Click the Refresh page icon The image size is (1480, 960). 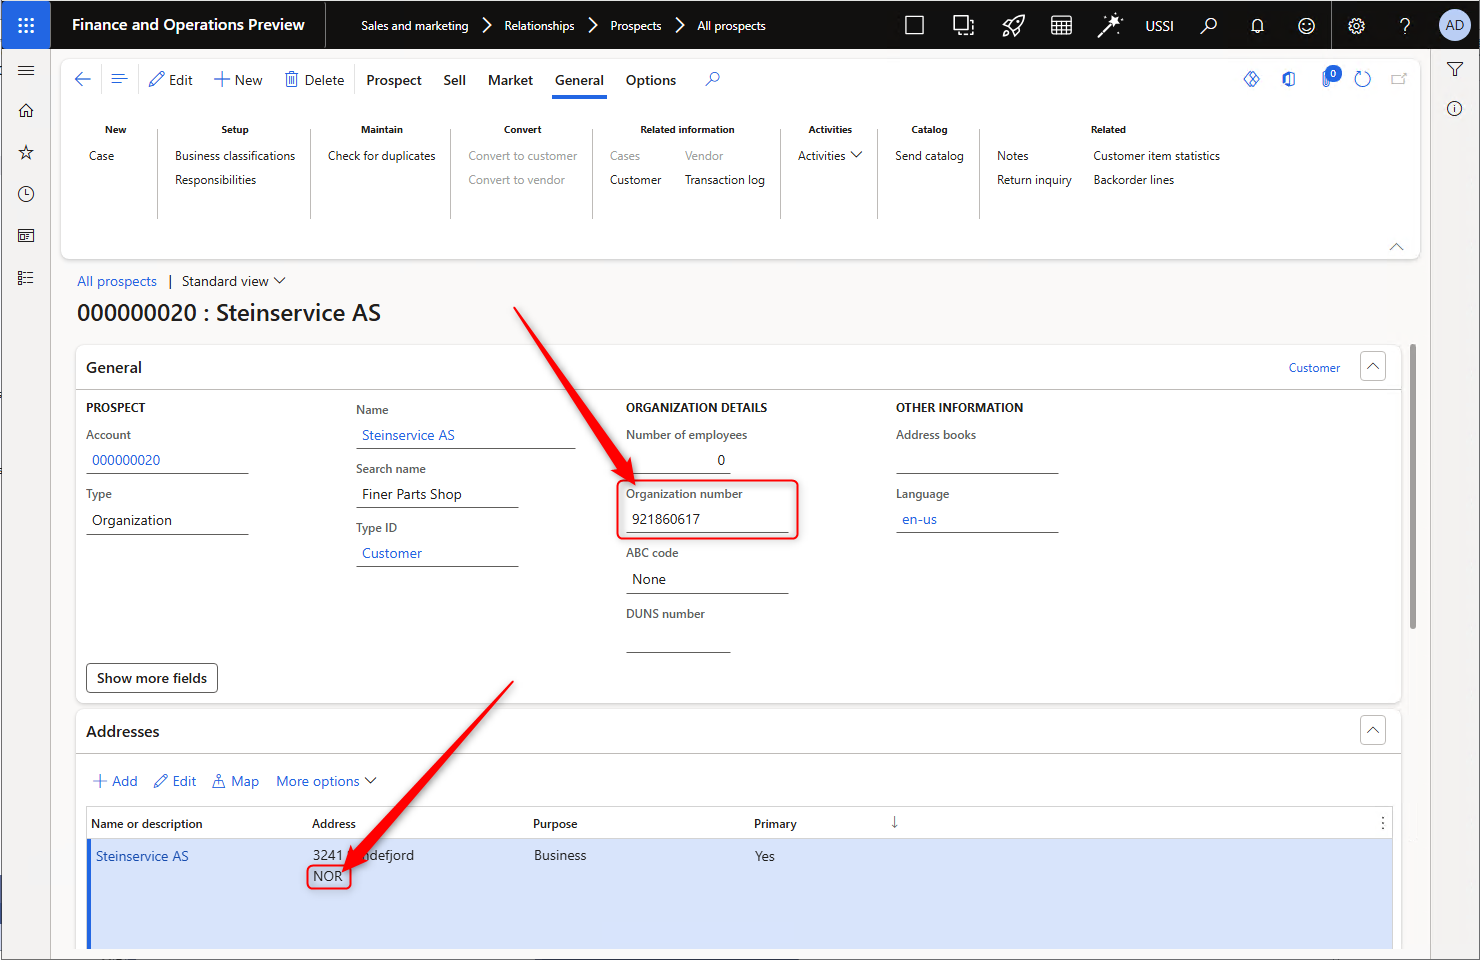pos(1362,79)
